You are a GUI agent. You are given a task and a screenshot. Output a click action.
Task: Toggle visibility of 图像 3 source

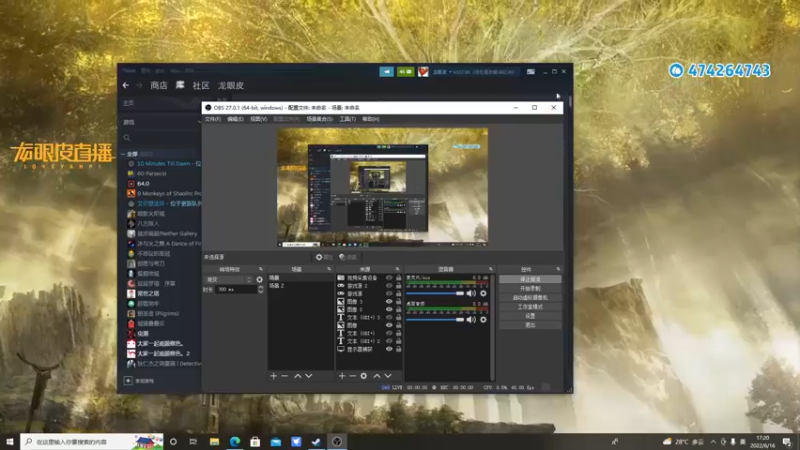coord(389,302)
